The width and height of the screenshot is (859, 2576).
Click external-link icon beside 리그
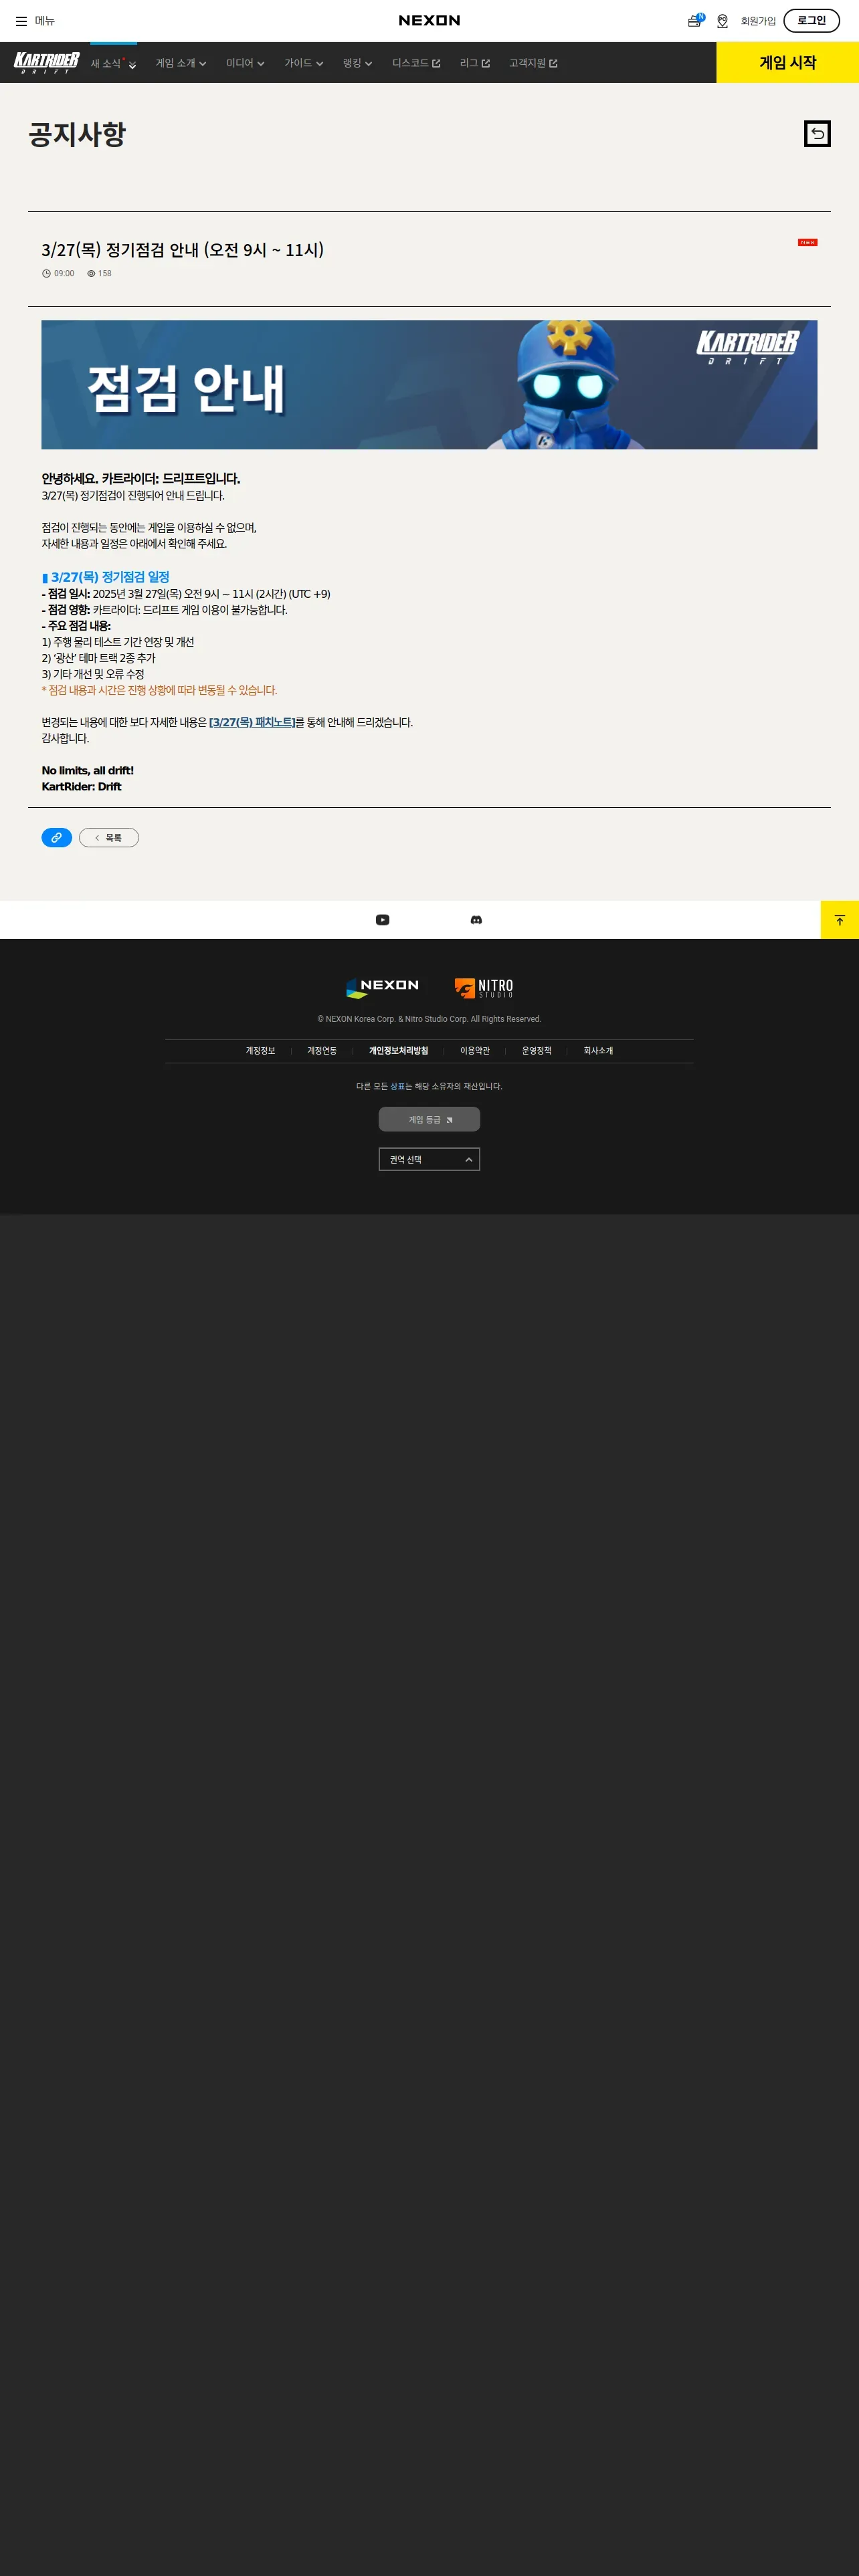tap(486, 63)
